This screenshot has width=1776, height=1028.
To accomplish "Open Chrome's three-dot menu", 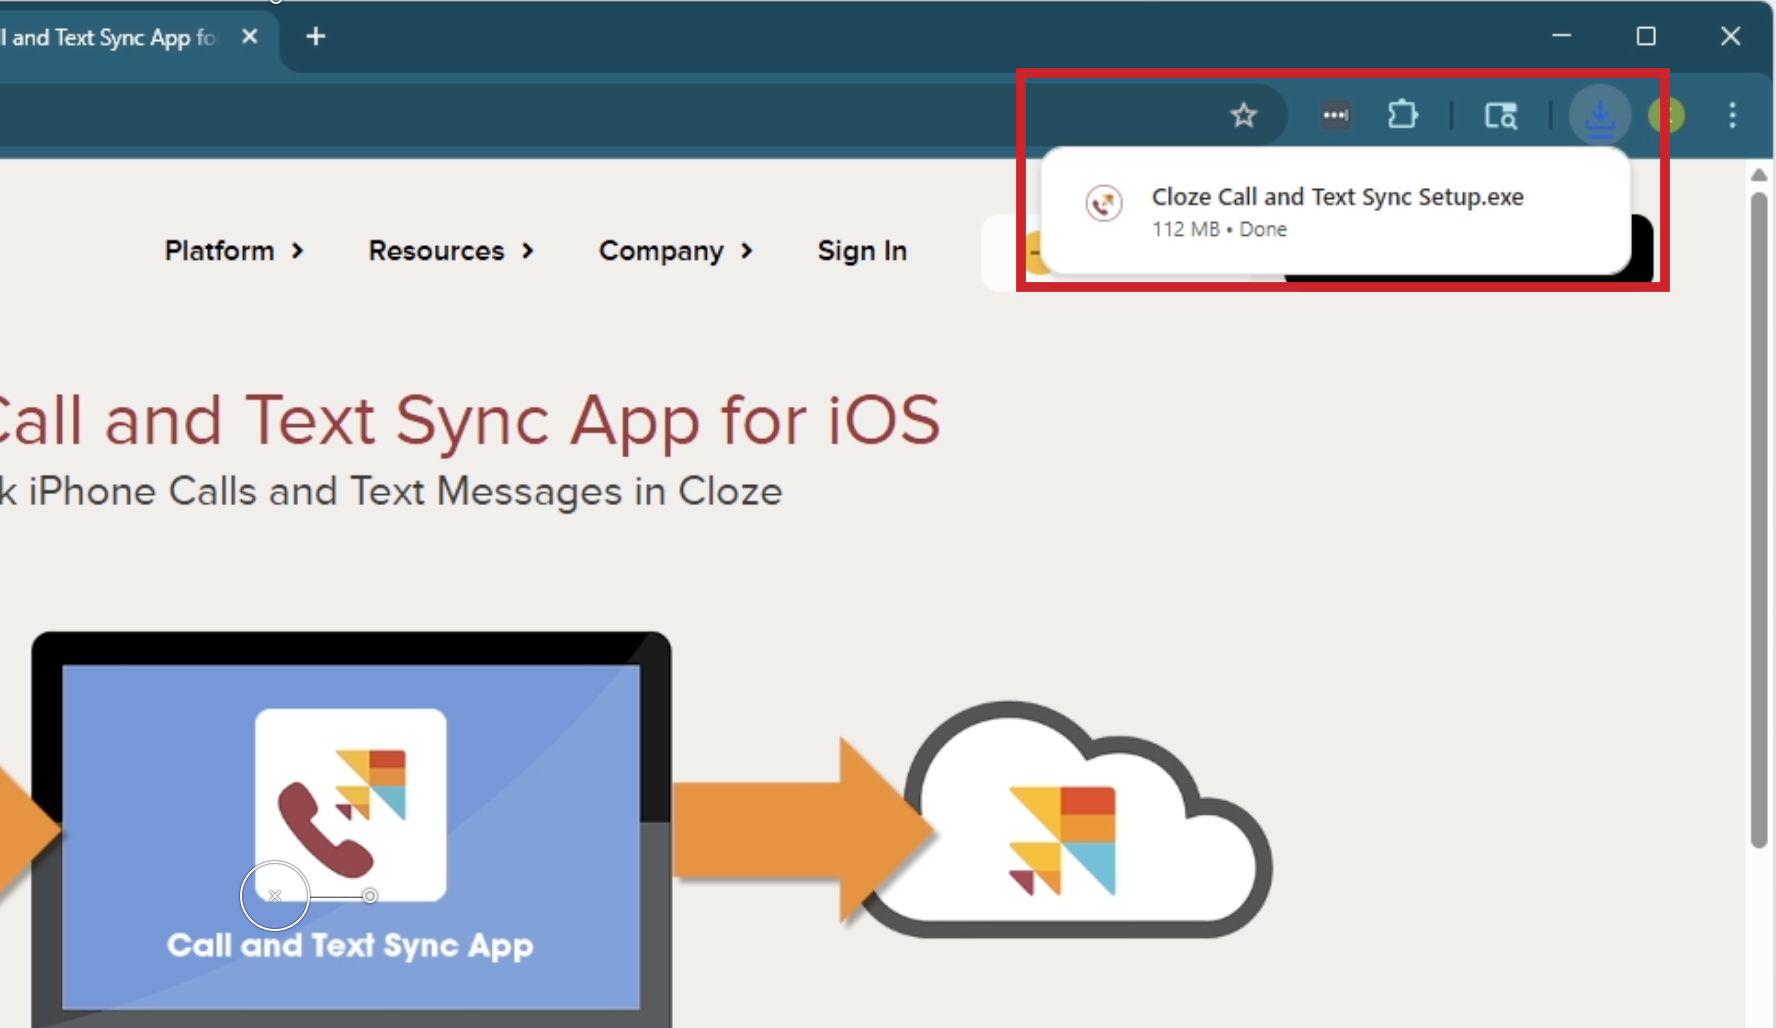I will (x=1732, y=115).
